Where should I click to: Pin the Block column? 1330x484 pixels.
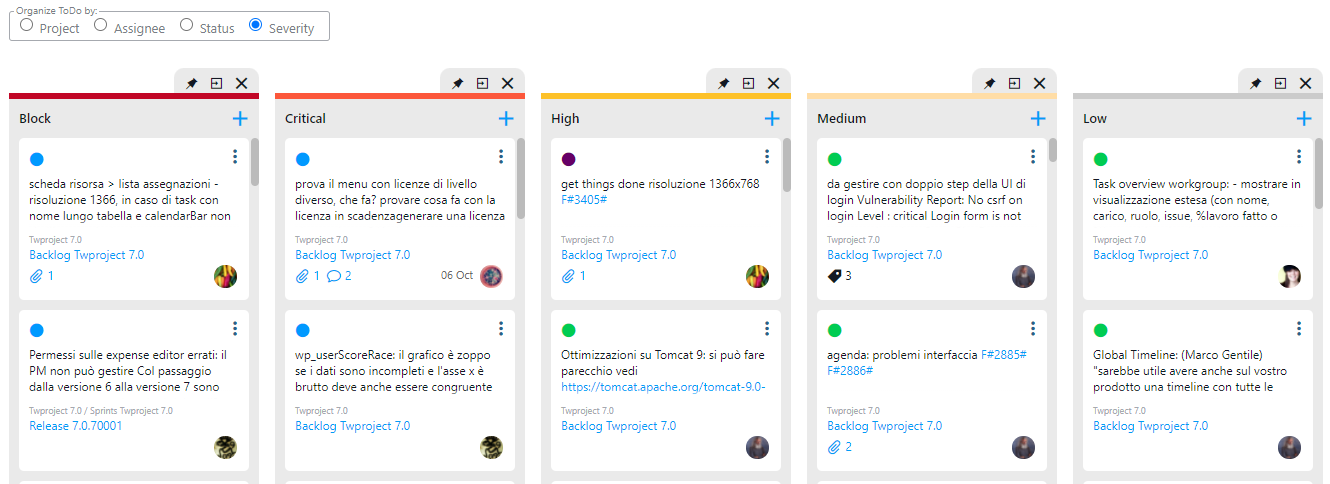(192, 84)
